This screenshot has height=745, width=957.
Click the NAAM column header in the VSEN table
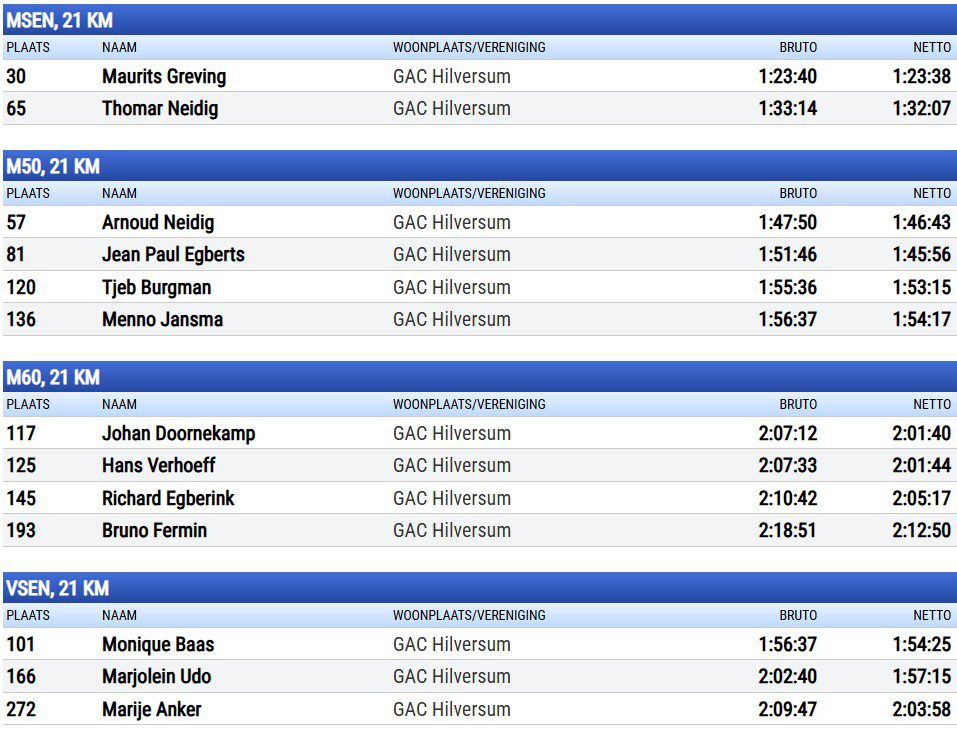[x=119, y=615]
